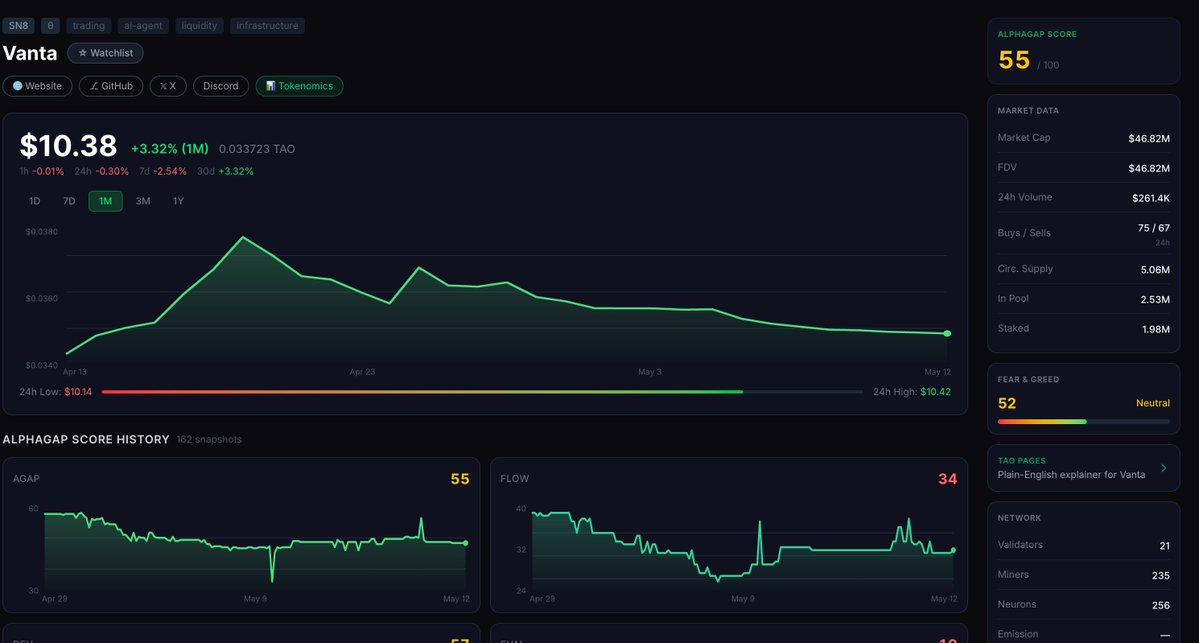
Task: Click the FLOW score history chart
Action: [x=742, y=548]
